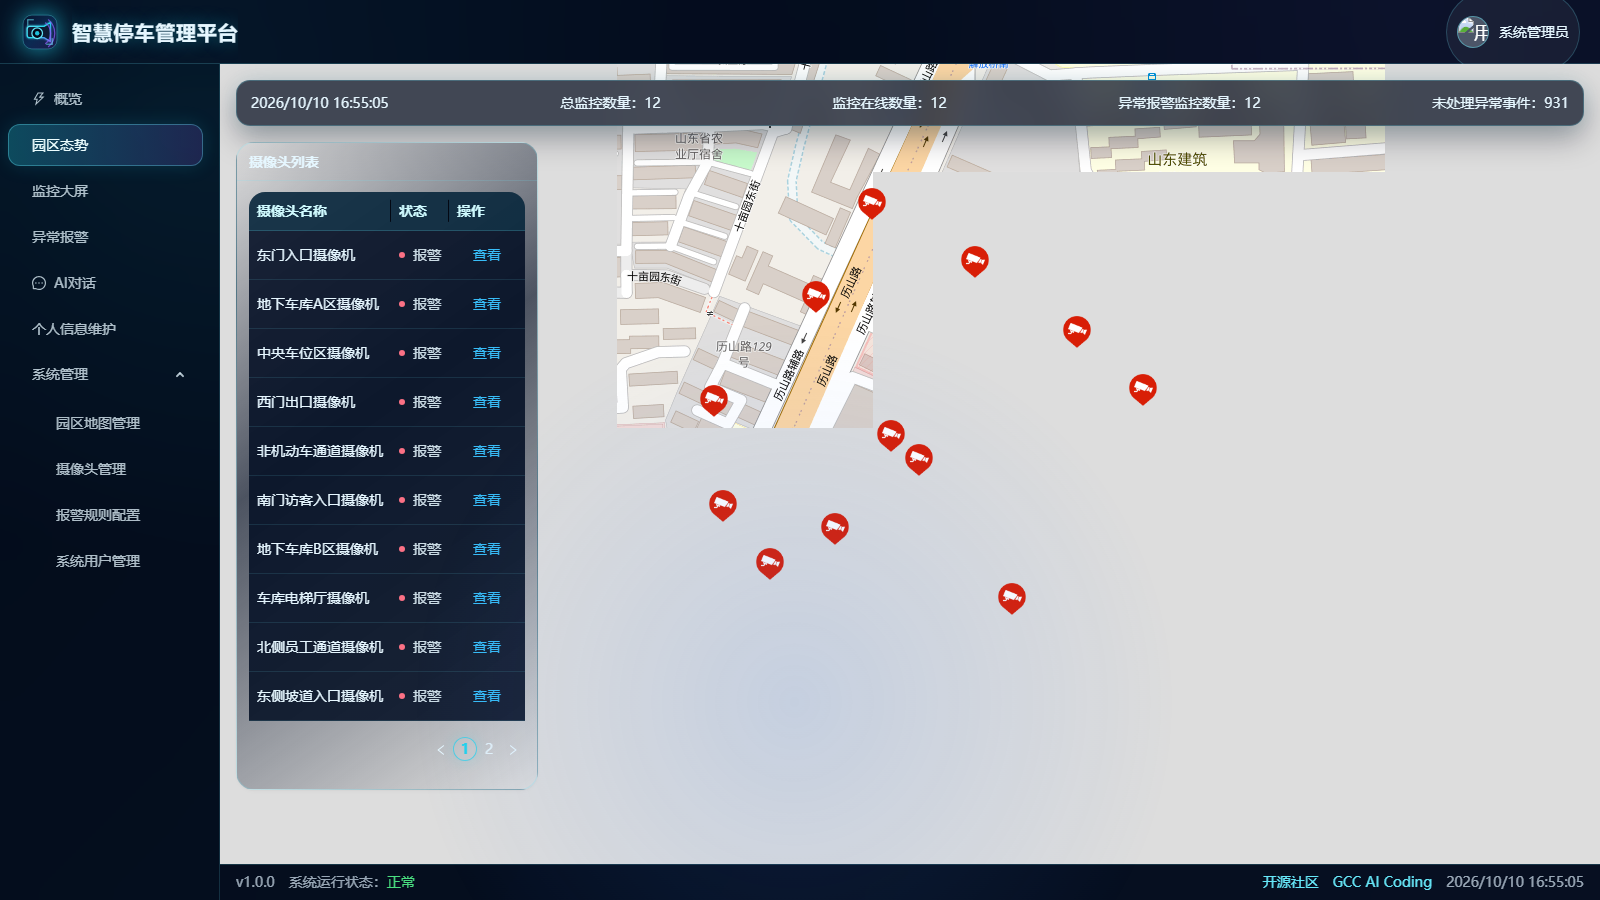This screenshot has width=1600, height=900.
Task: Click camera marker below 历山路129号 label
Action: [714, 401]
